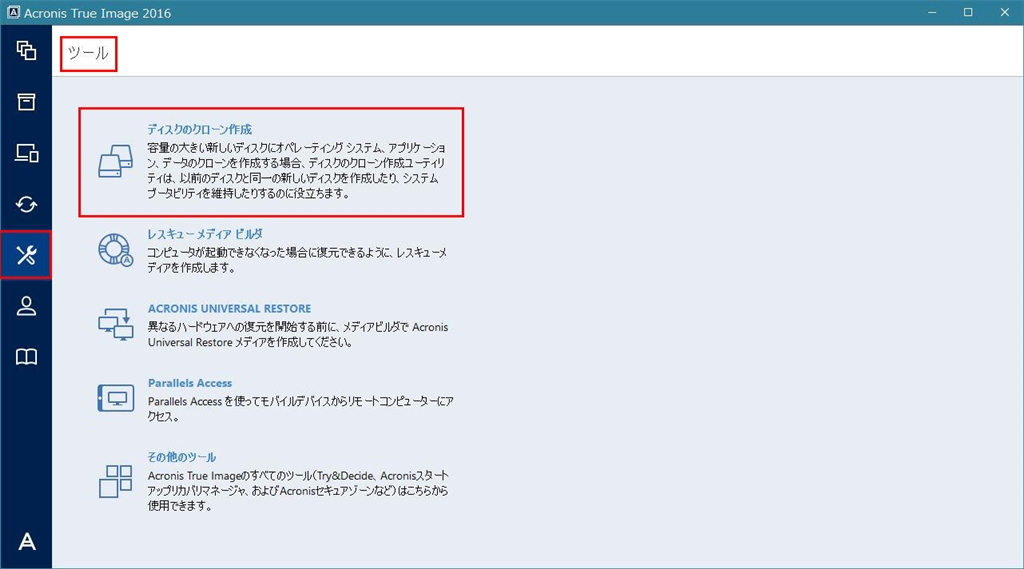Click the disk clone description text
The image size is (1024, 569).
pyautogui.click(x=296, y=171)
